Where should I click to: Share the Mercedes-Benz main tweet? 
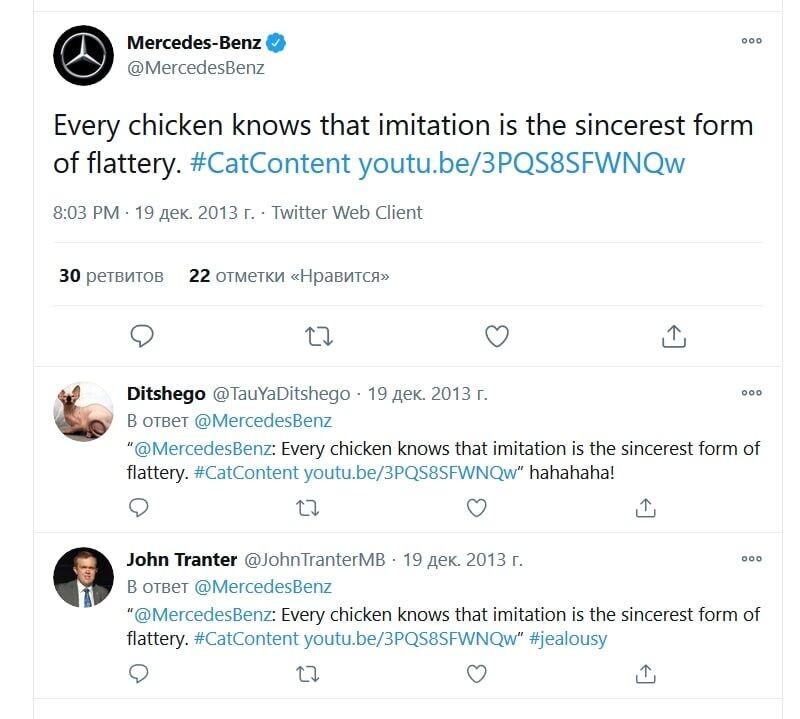point(674,336)
